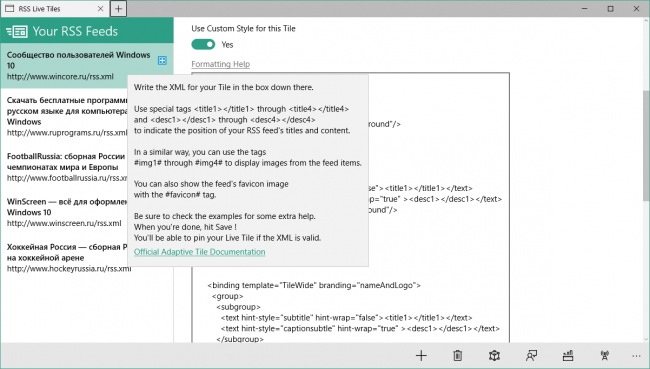The height and width of the screenshot is (369, 650).
Task: Select the WinScreen feed entry
Action: coord(64,212)
